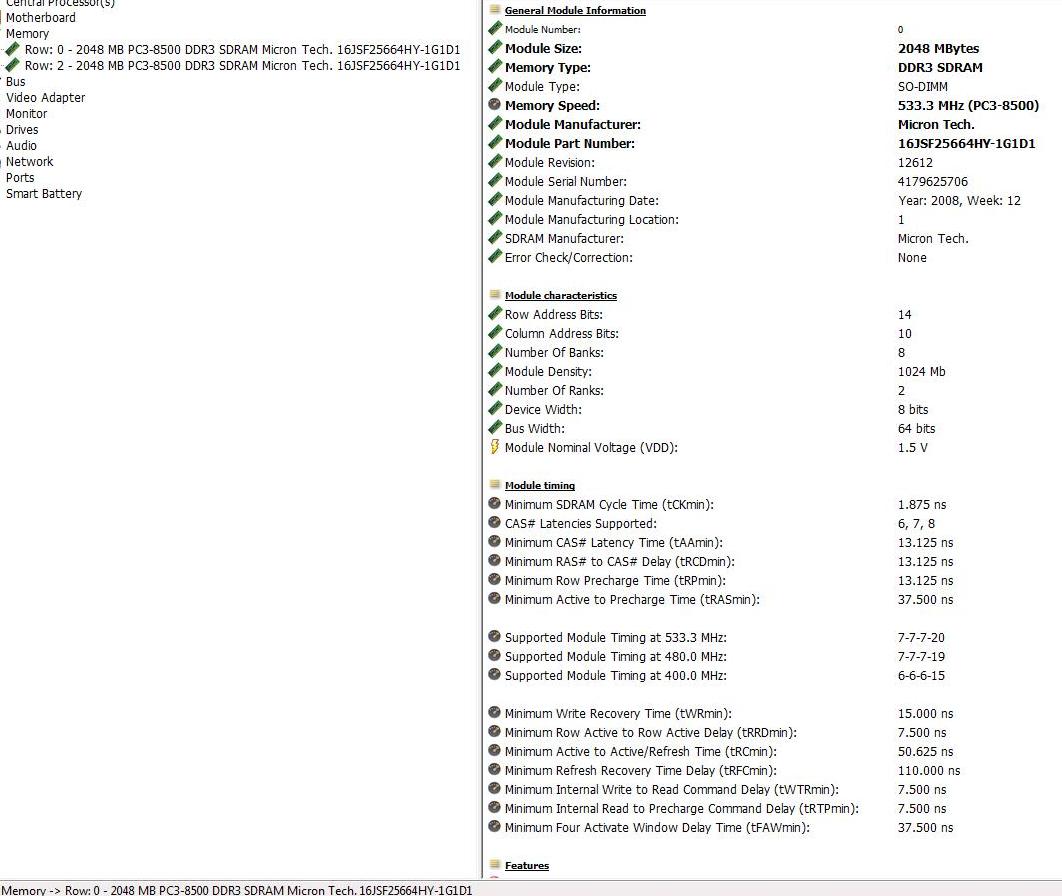The height and width of the screenshot is (896, 1062).
Task: Select Video Adapter in the tree
Action: point(45,98)
